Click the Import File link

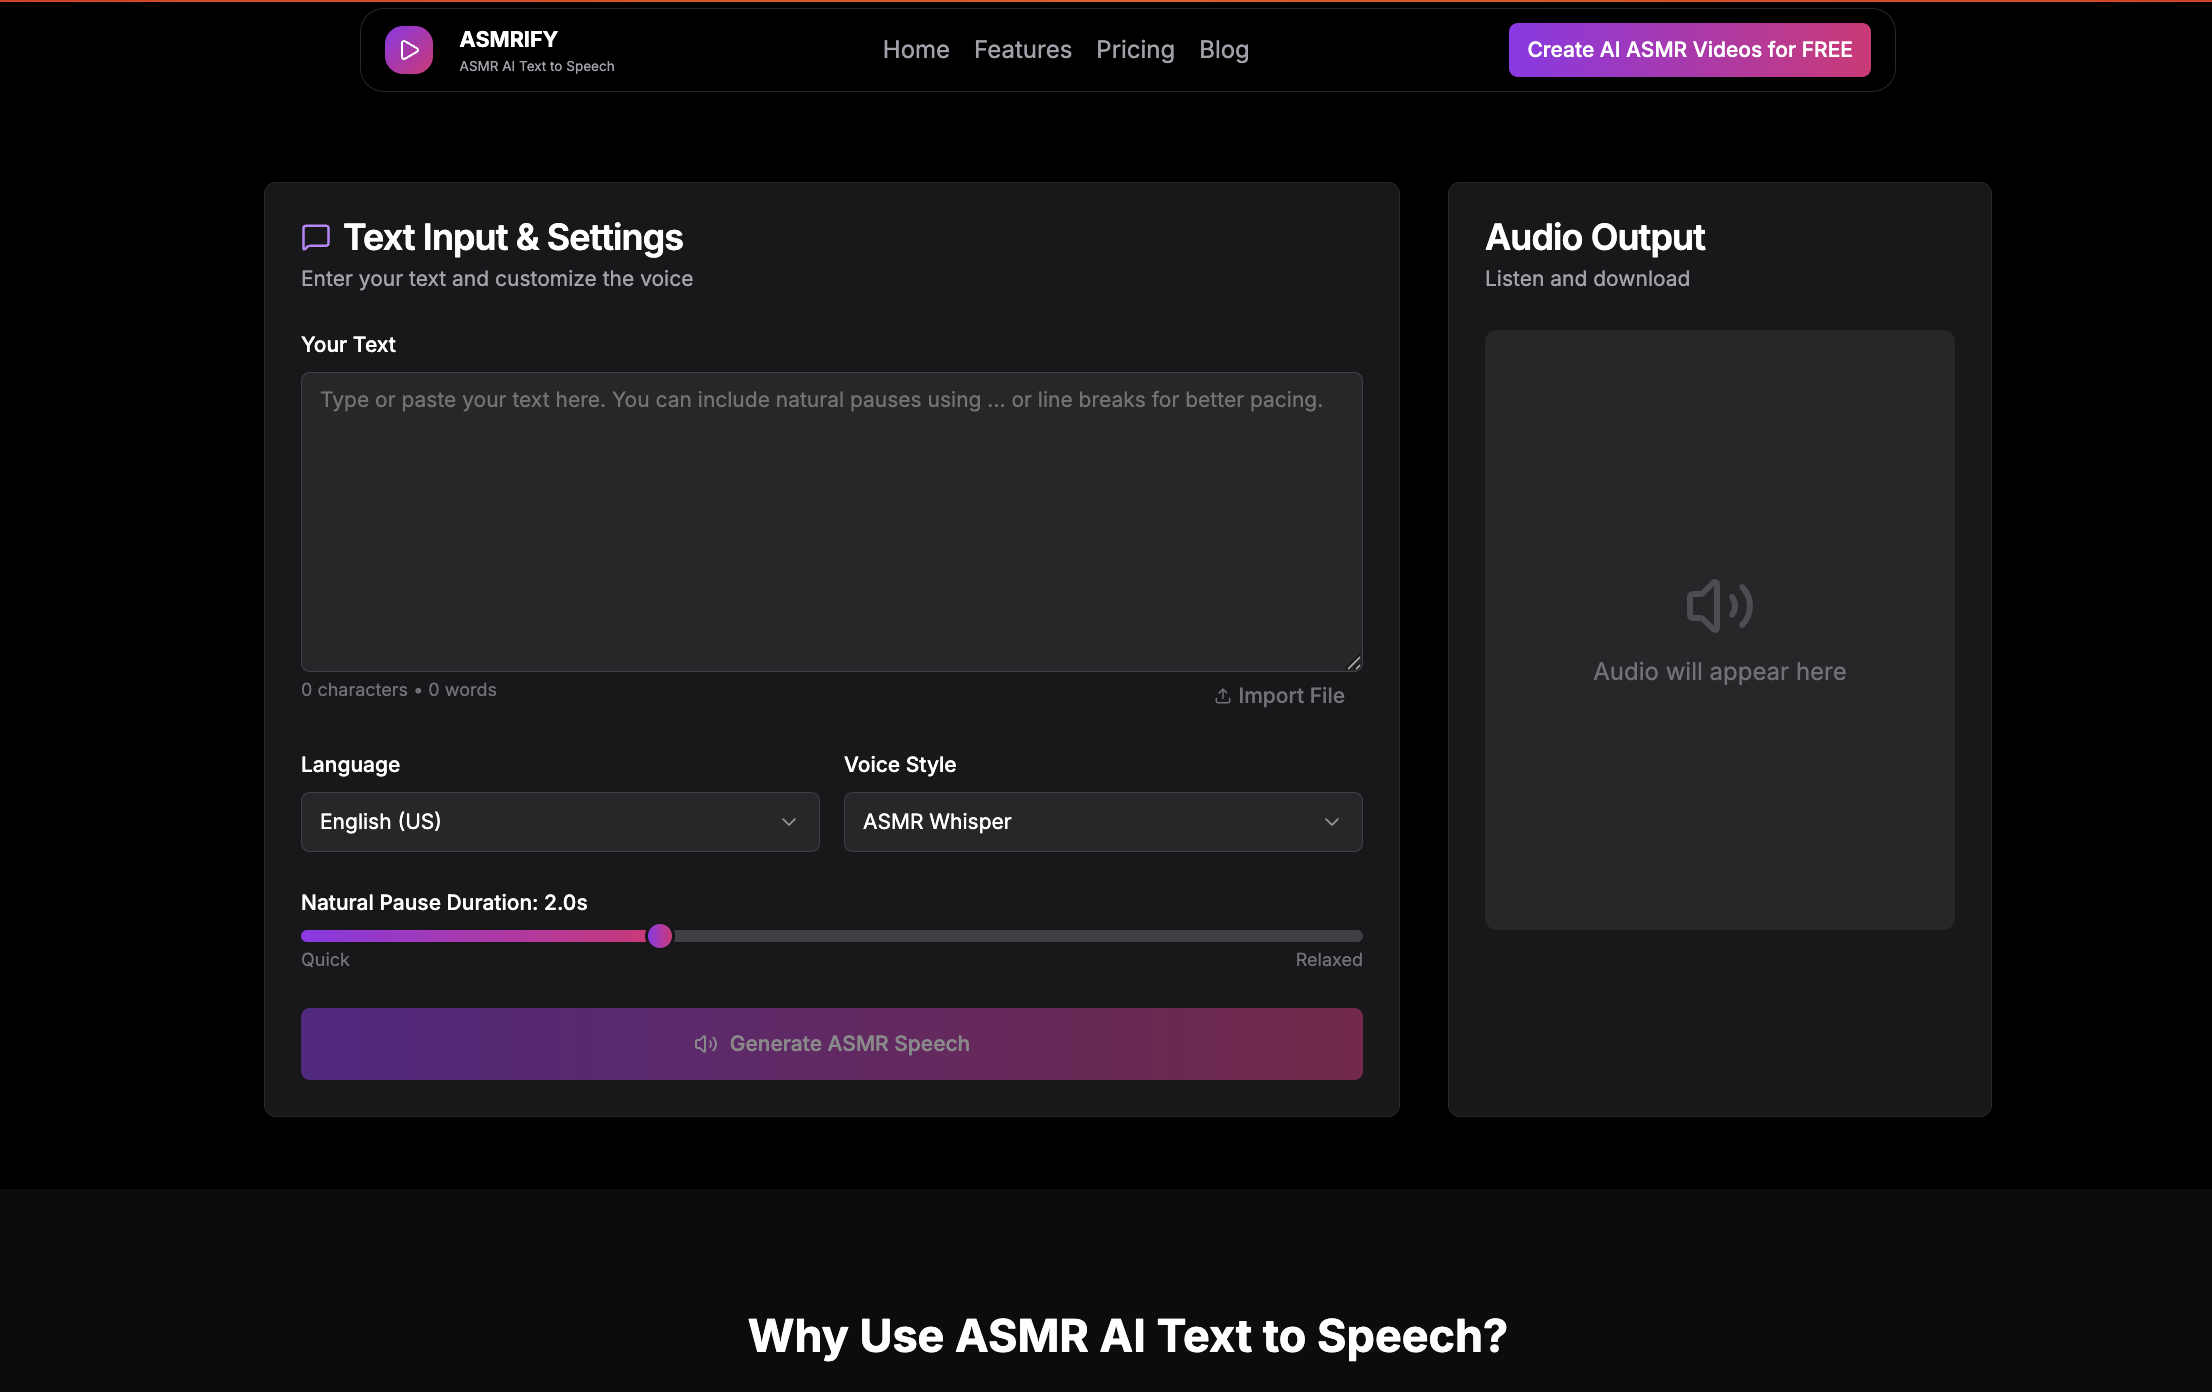click(x=1292, y=695)
